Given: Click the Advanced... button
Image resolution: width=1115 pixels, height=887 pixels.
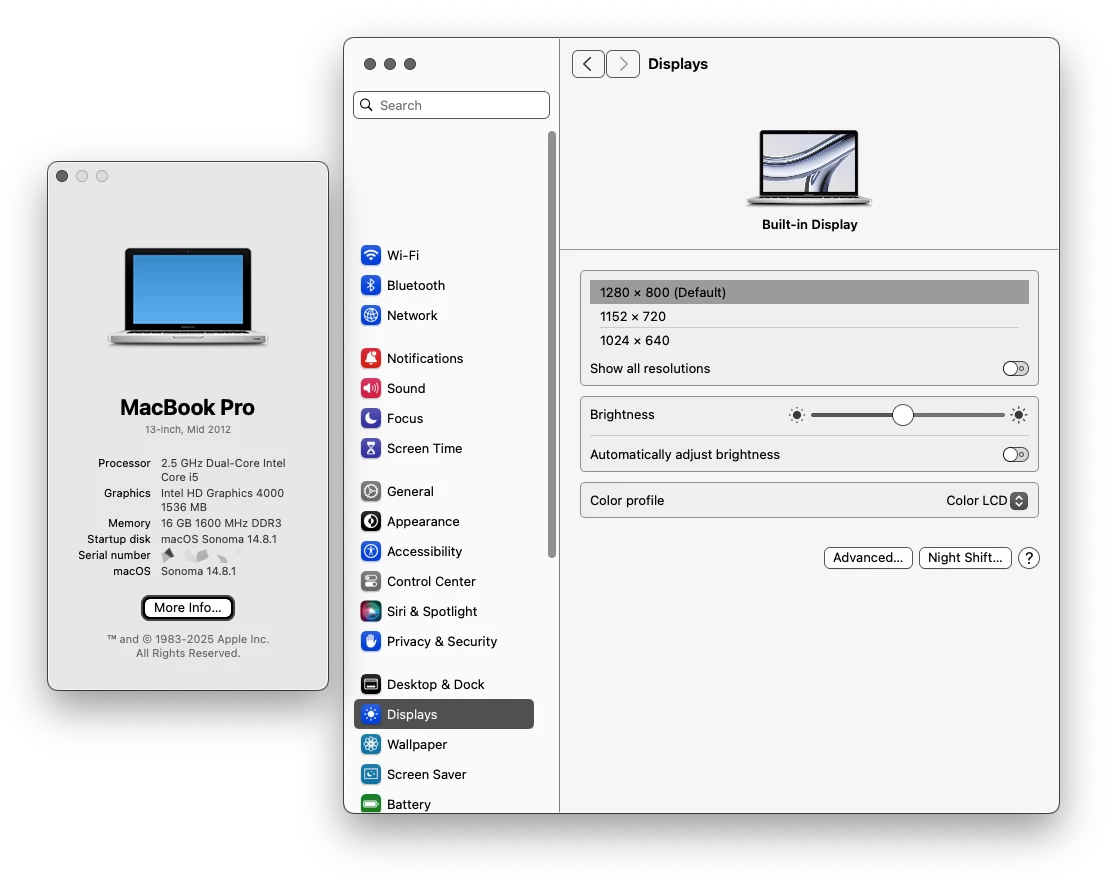Looking at the screenshot, I should pos(868,558).
